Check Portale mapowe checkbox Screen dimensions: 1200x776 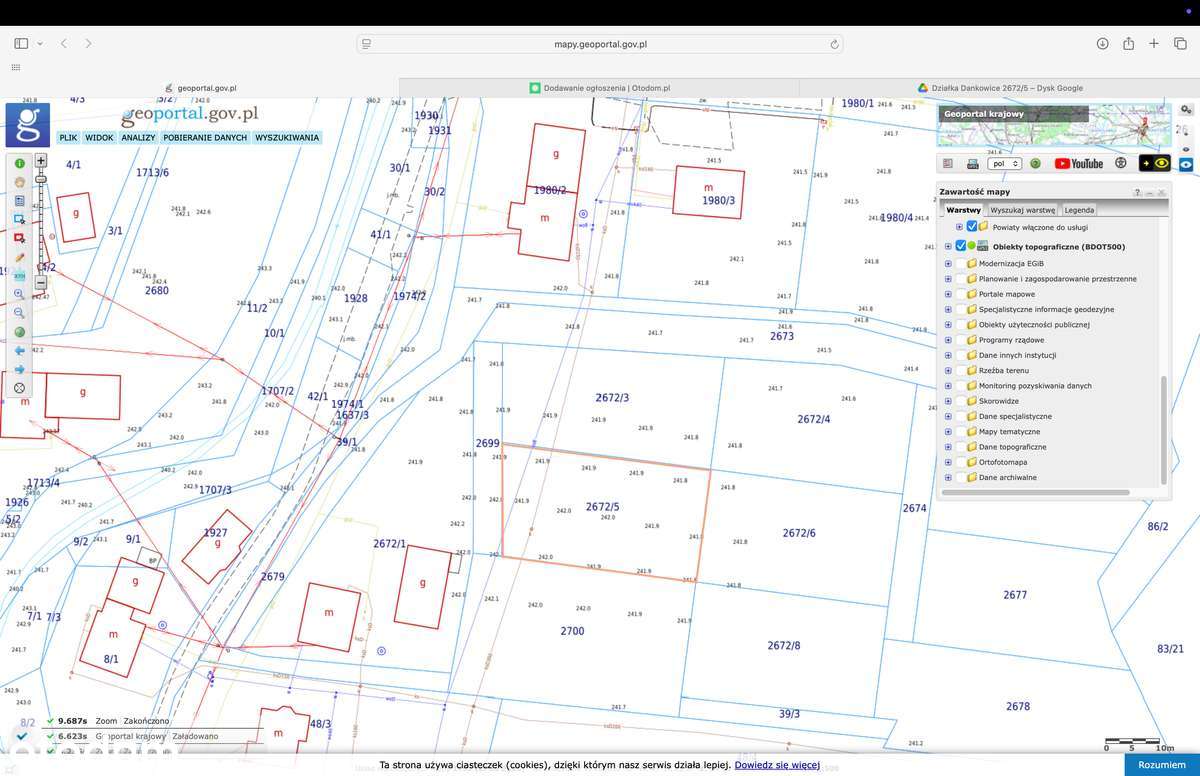pyautogui.click(x=961, y=294)
